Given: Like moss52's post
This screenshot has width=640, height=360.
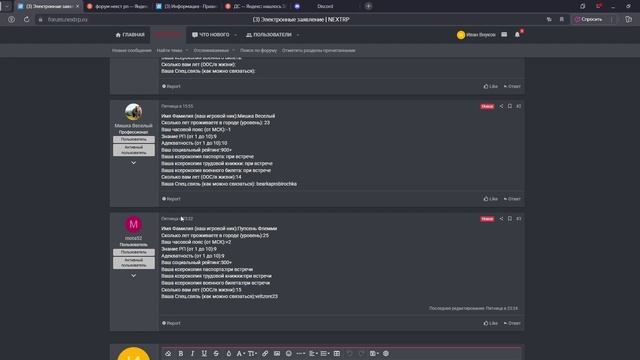Looking at the screenshot, I should pos(491,323).
